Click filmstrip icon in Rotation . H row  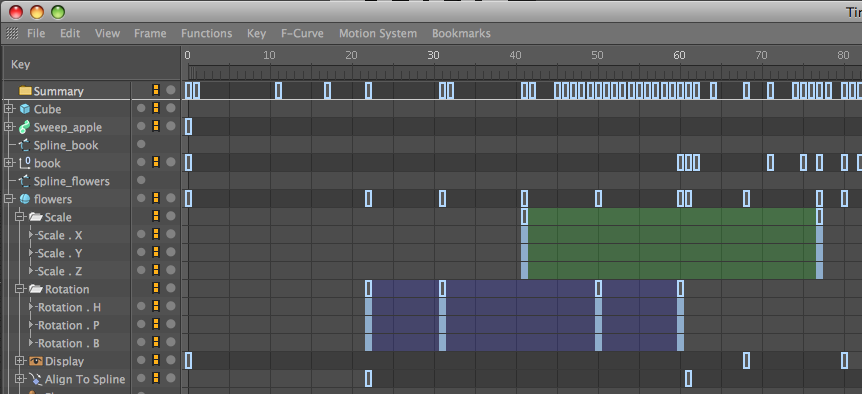156,306
